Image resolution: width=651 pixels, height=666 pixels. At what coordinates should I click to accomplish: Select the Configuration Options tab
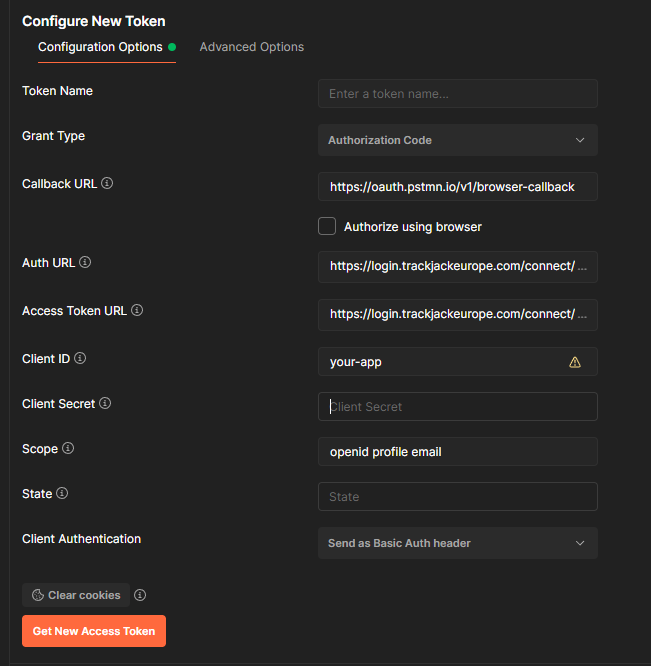pyautogui.click(x=100, y=47)
